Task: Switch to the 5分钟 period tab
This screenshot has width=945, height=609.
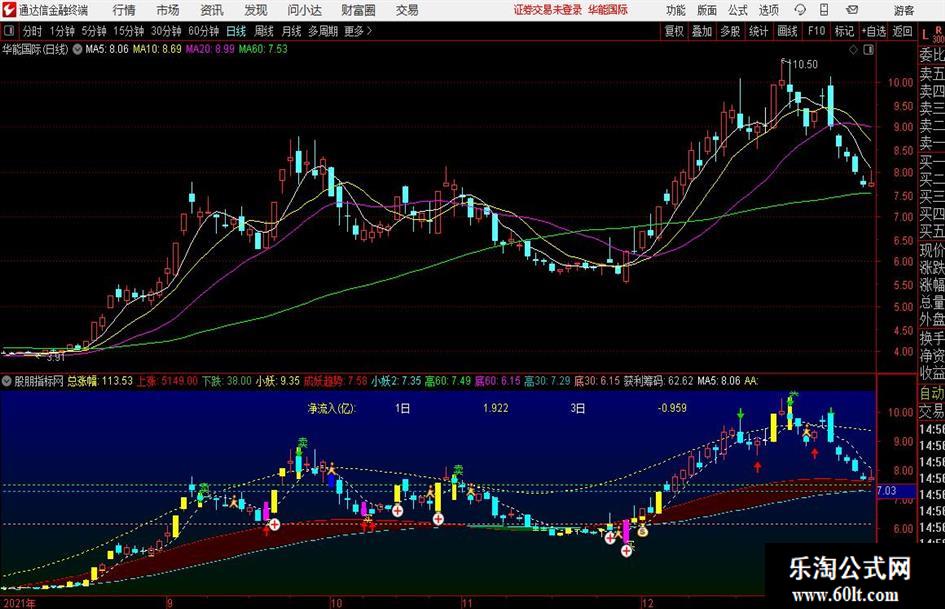Action: click(94, 31)
